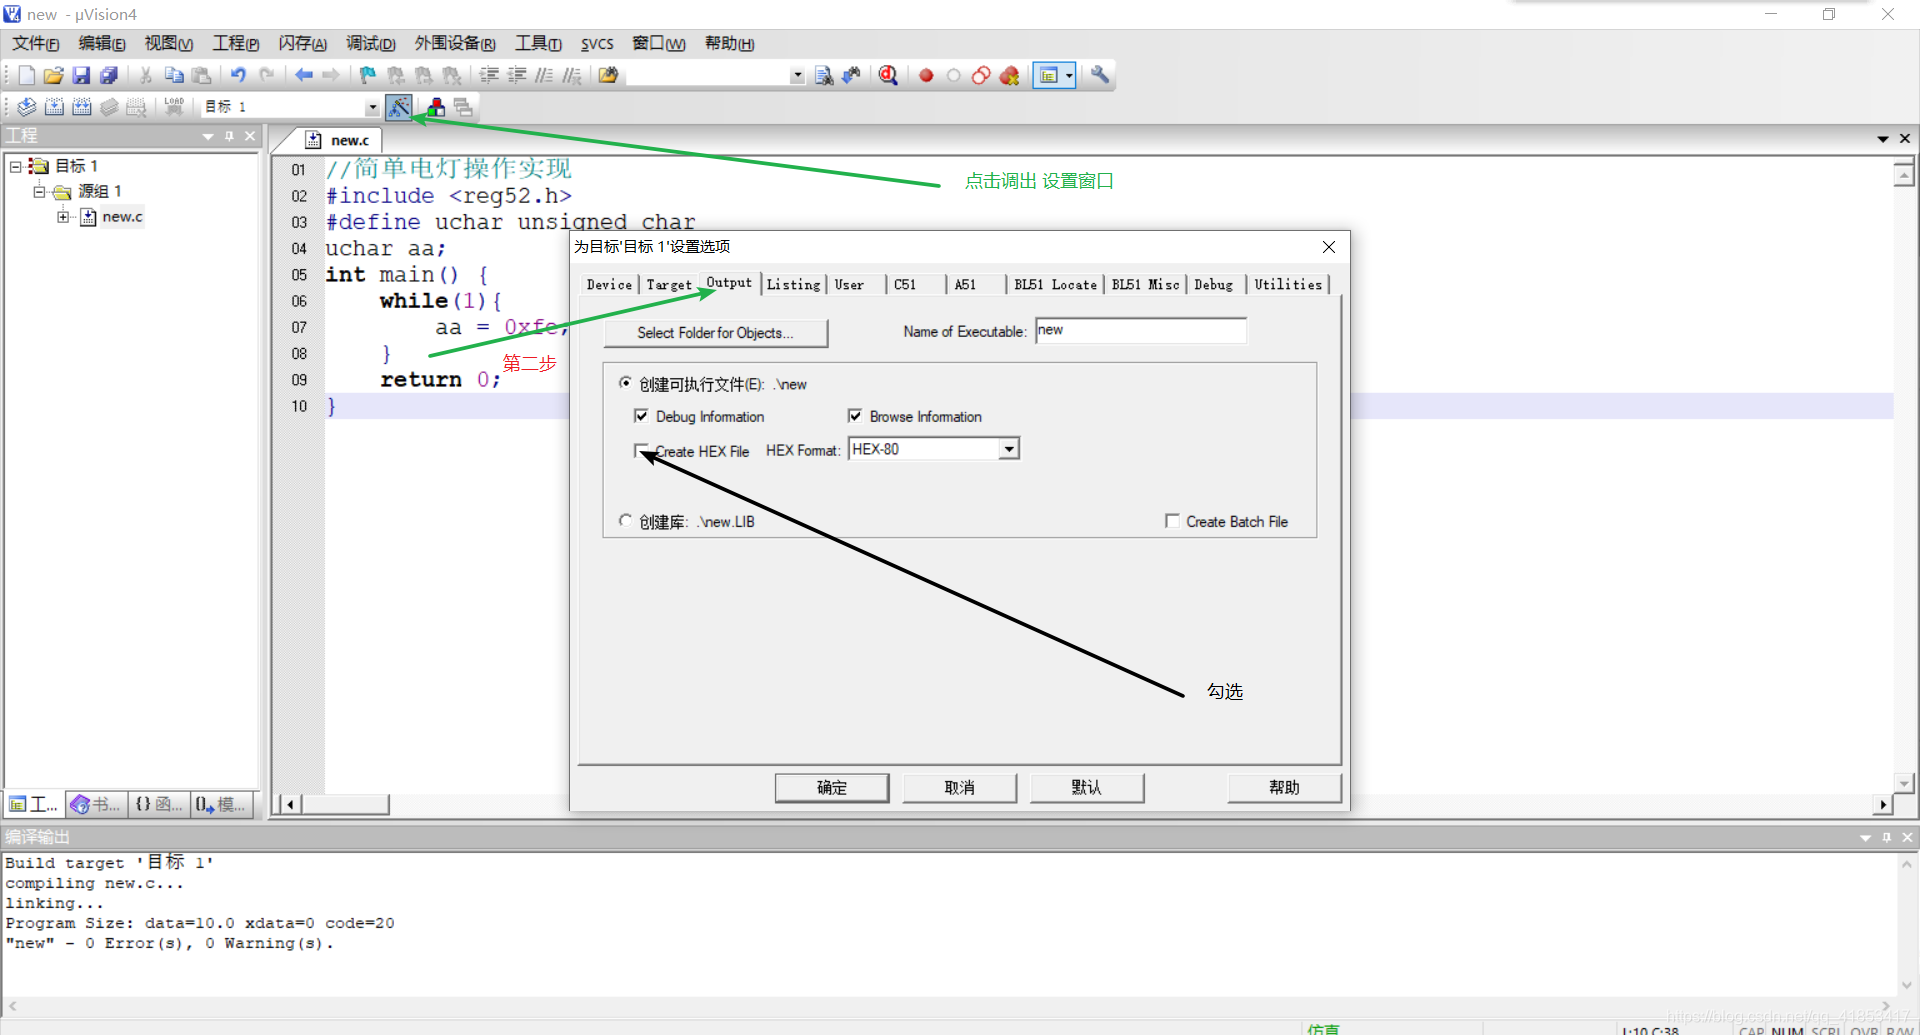Open the build output panel dropdown arrow
Viewport: 1920px width, 1035px height.
point(1865,837)
